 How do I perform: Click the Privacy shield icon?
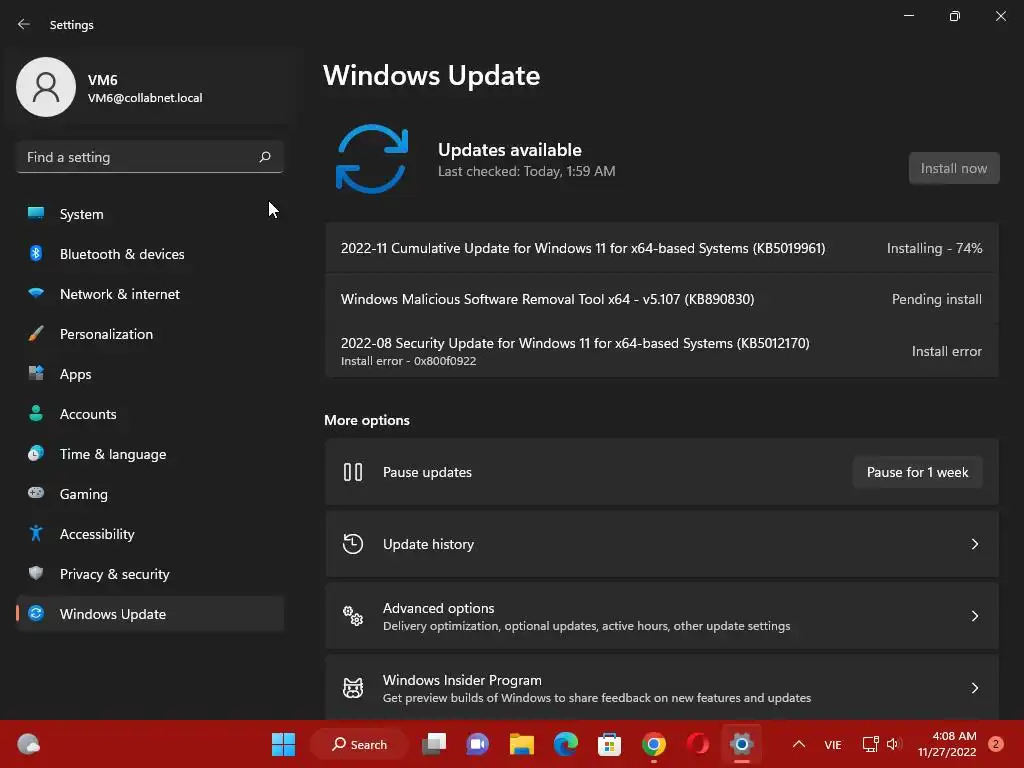coord(36,573)
